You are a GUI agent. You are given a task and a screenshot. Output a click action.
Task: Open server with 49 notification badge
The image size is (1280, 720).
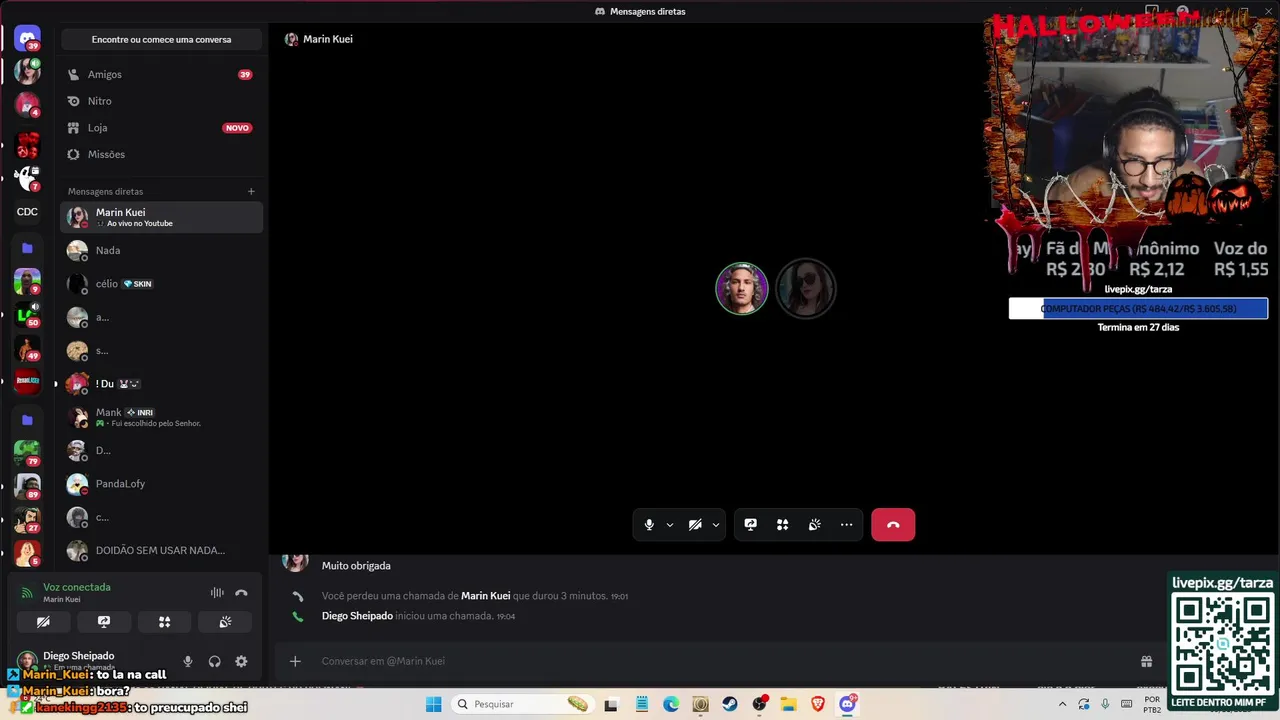point(27,349)
